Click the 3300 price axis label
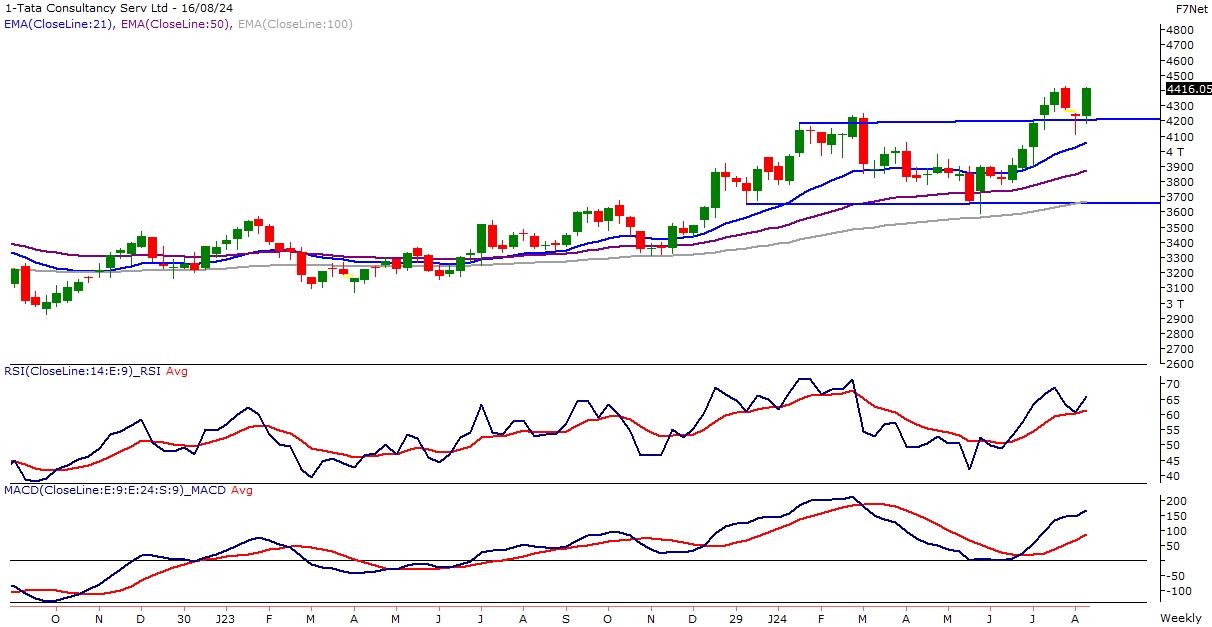The width and height of the screenshot is (1212, 627). pyautogui.click(x=1179, y=258)
